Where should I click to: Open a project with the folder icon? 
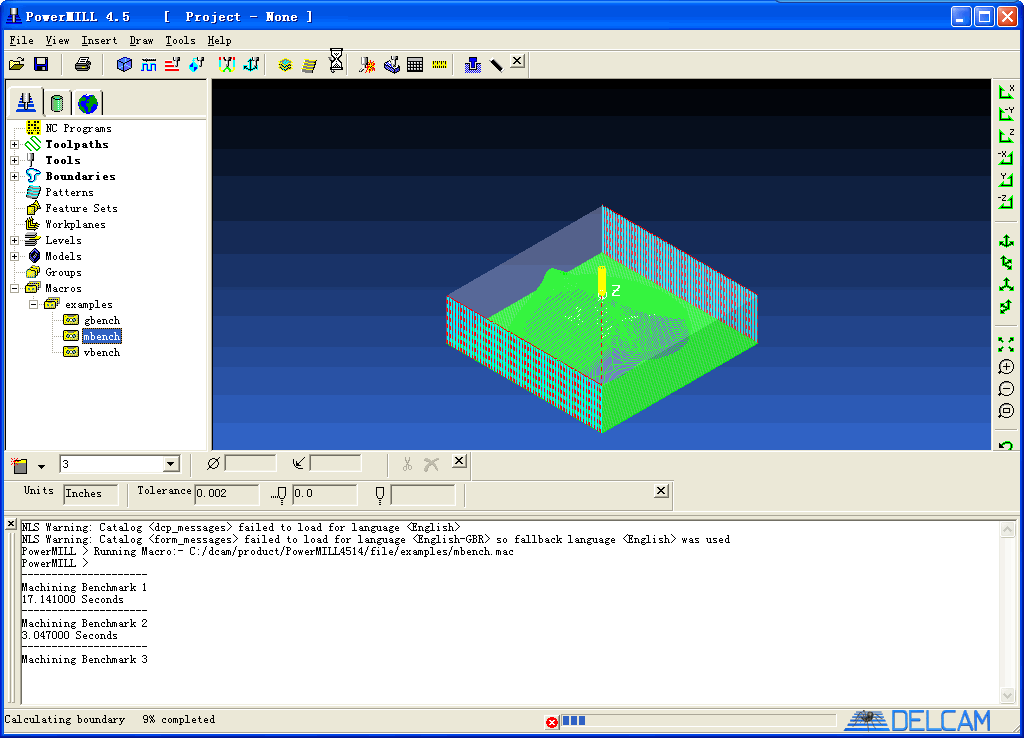pyautogui.click(x=17, y=64)
